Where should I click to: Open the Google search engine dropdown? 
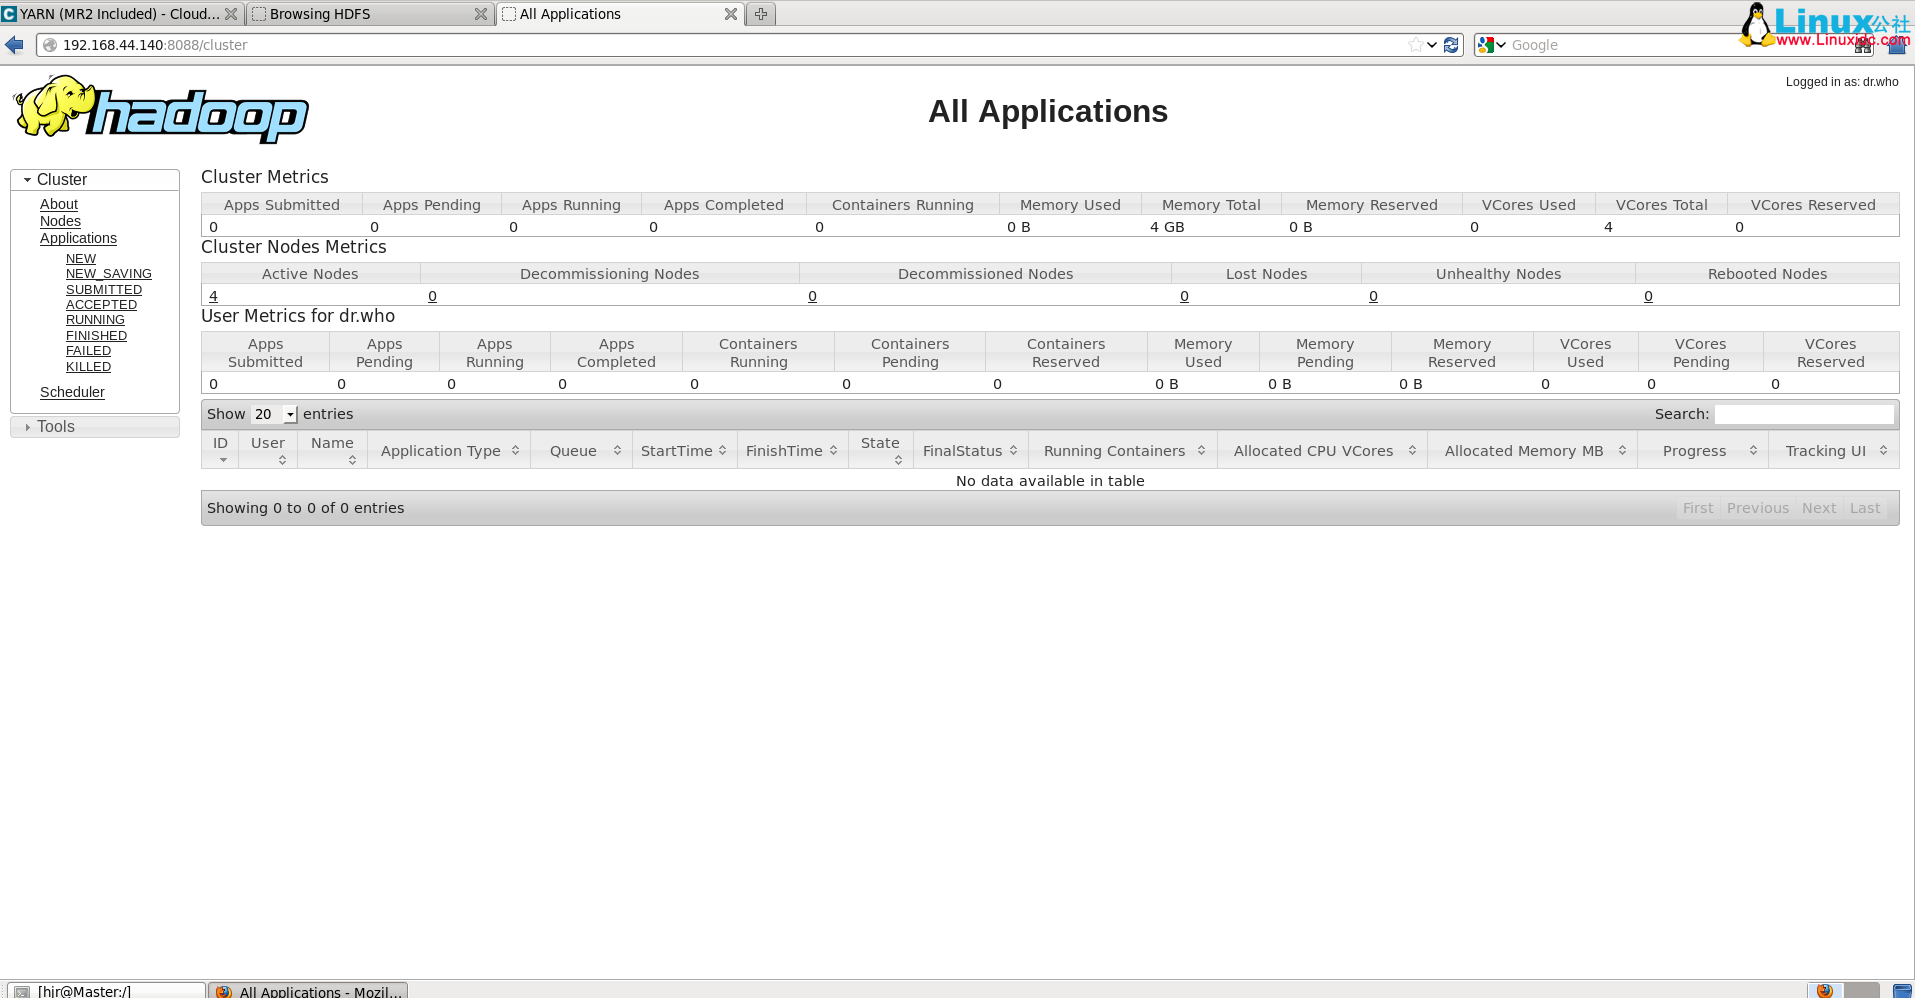1492,45
